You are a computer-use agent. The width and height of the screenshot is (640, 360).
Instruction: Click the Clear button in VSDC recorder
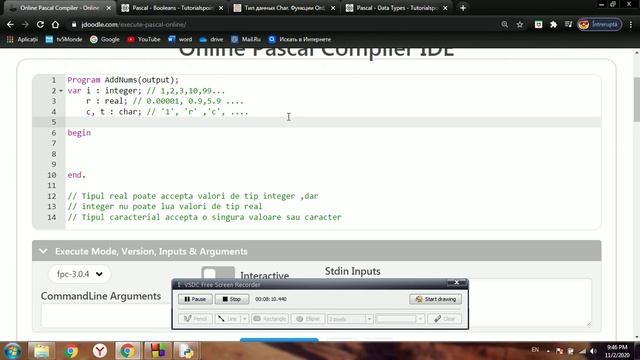pos(444,319)
